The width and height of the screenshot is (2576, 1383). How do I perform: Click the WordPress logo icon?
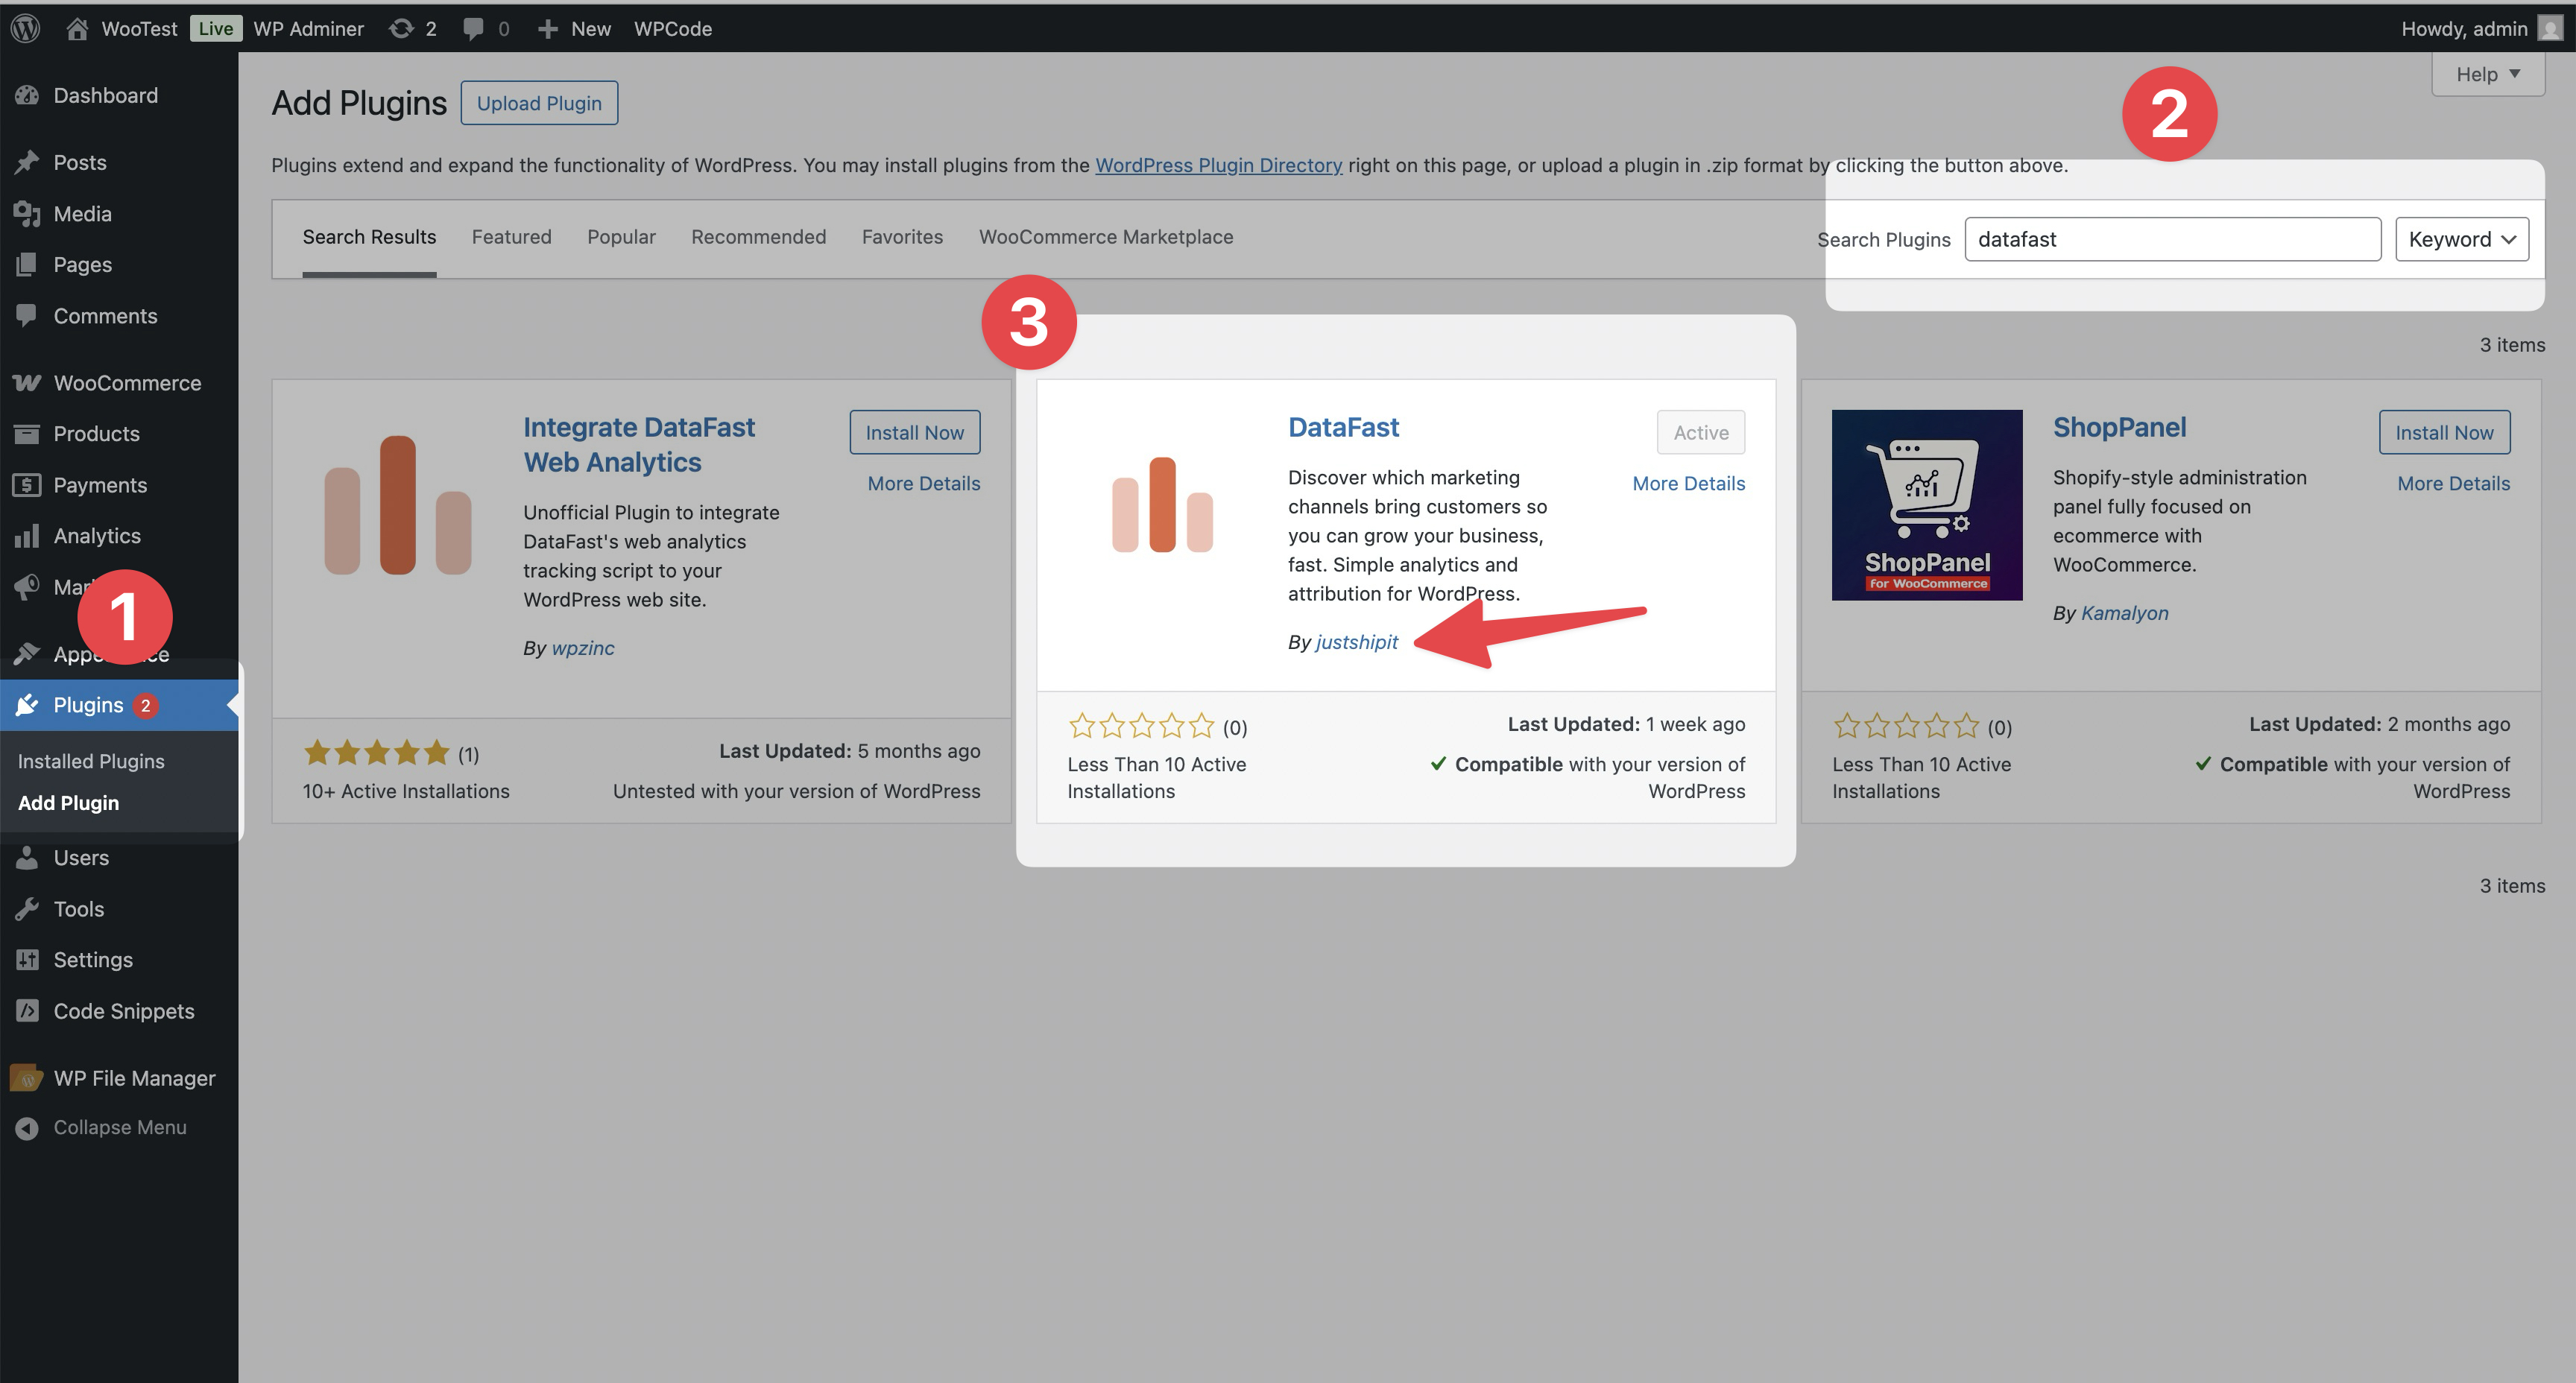pos(25,28)
